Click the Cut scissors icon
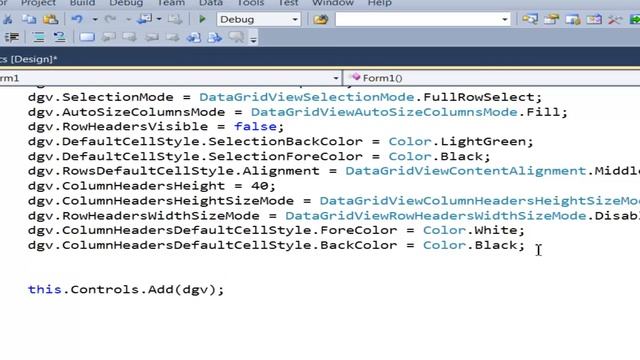Screen dimensions: 640x360 [7, 19]
